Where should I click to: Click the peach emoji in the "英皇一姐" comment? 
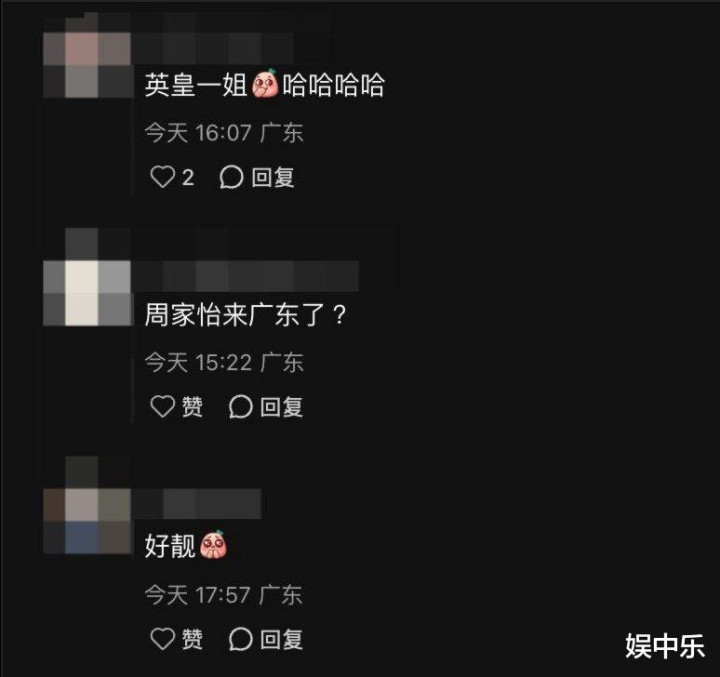265,84
